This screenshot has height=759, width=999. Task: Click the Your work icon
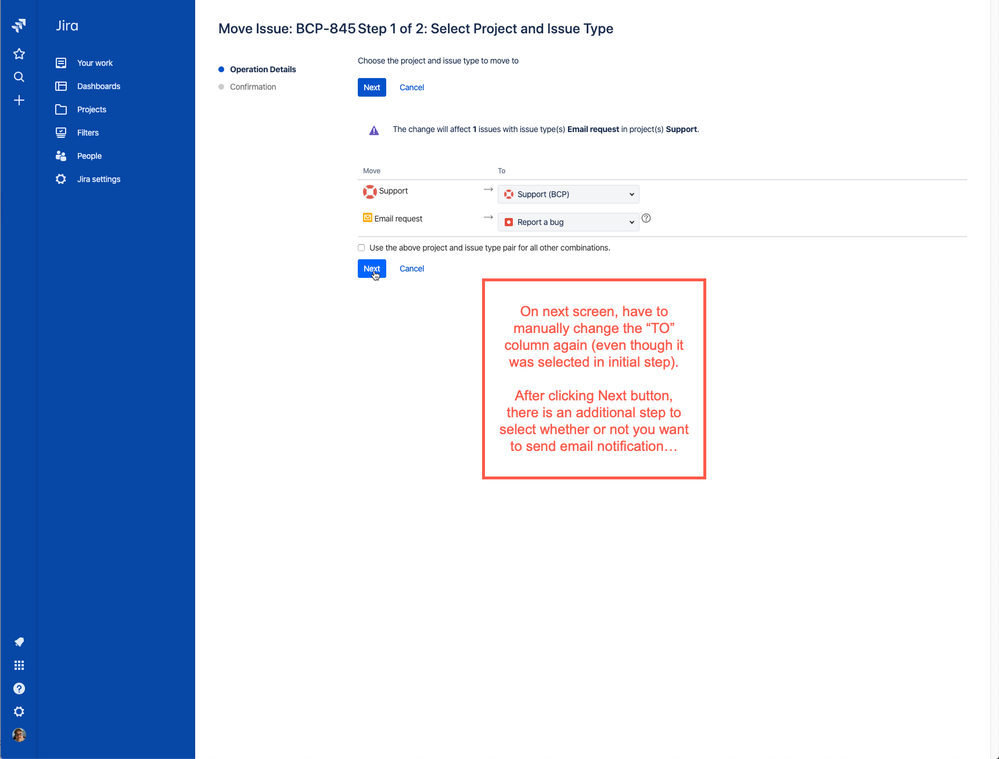pos(61,63)
